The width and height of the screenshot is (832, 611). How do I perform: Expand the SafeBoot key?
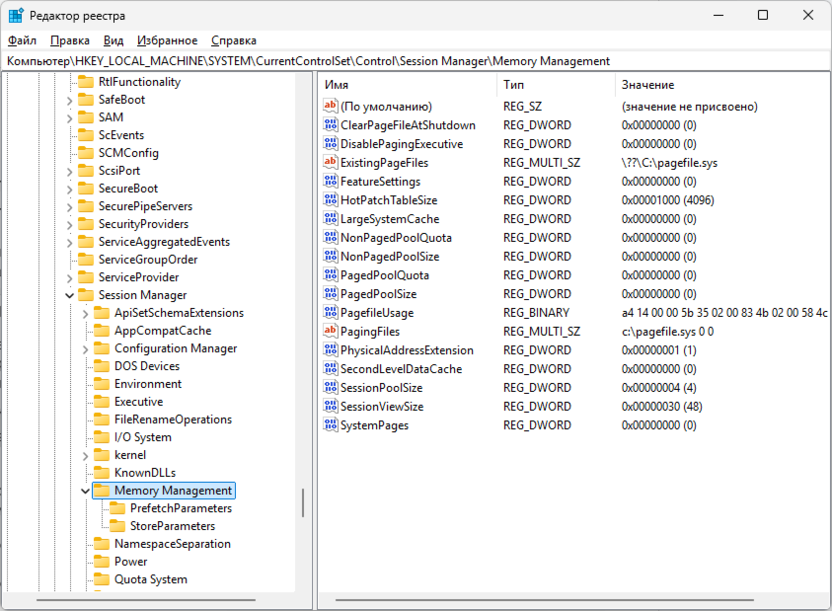pyautogui.click(x=70, y=100)
